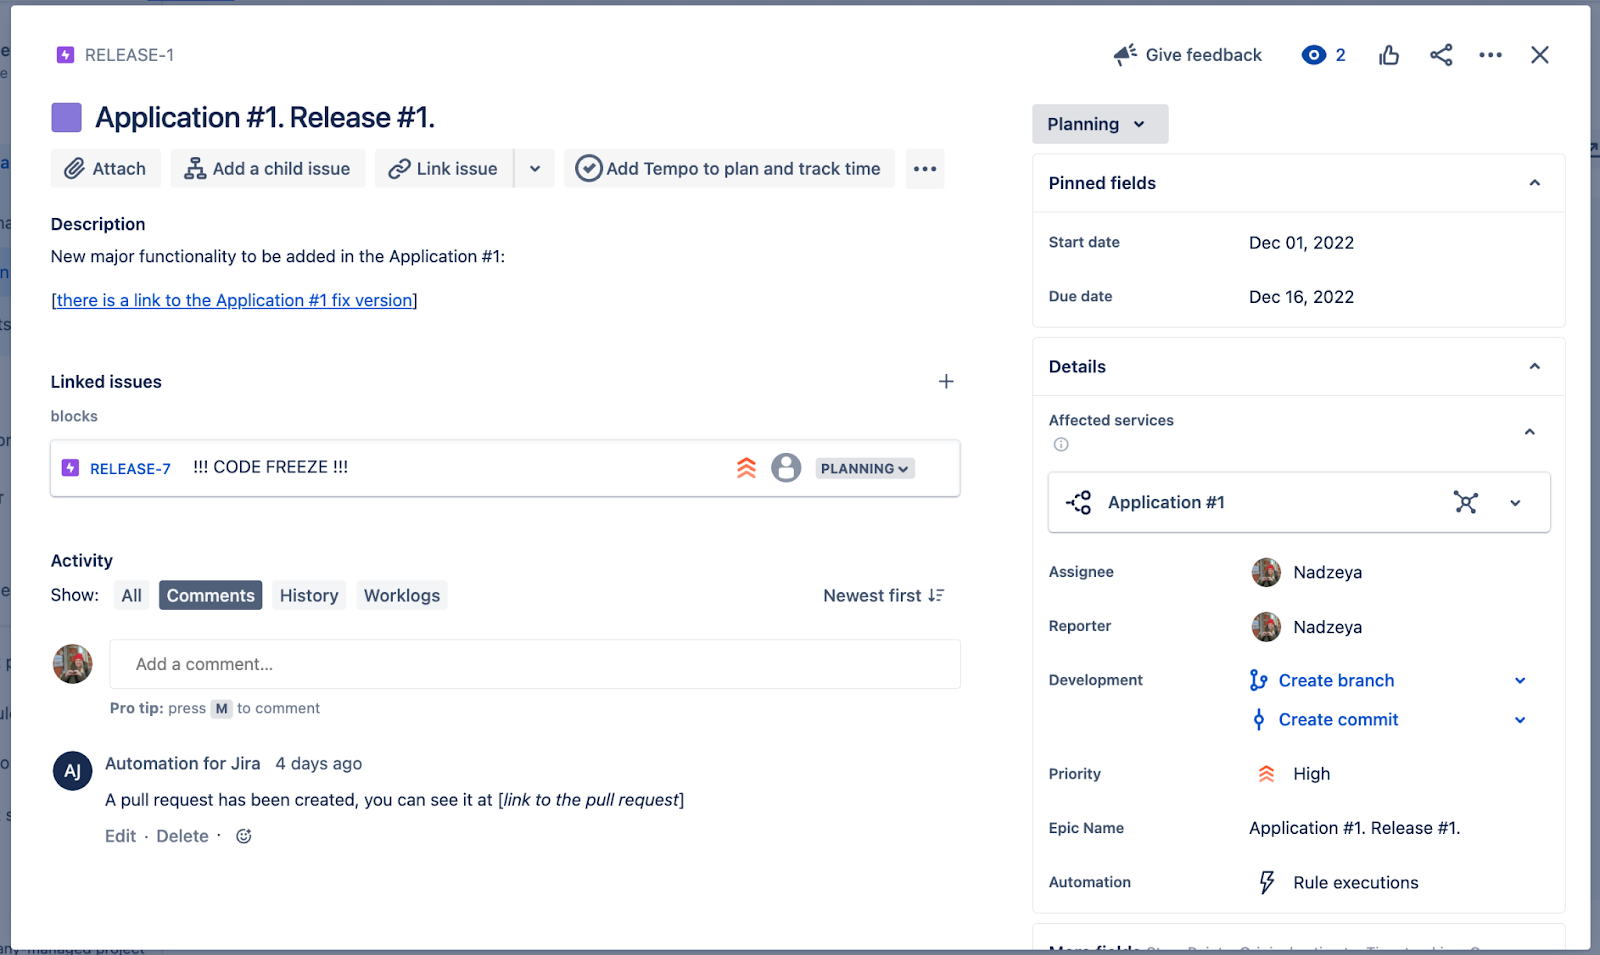Close the issue dialog
1600x955 pixels.
pyautogui.click(x=1540, y=55)
